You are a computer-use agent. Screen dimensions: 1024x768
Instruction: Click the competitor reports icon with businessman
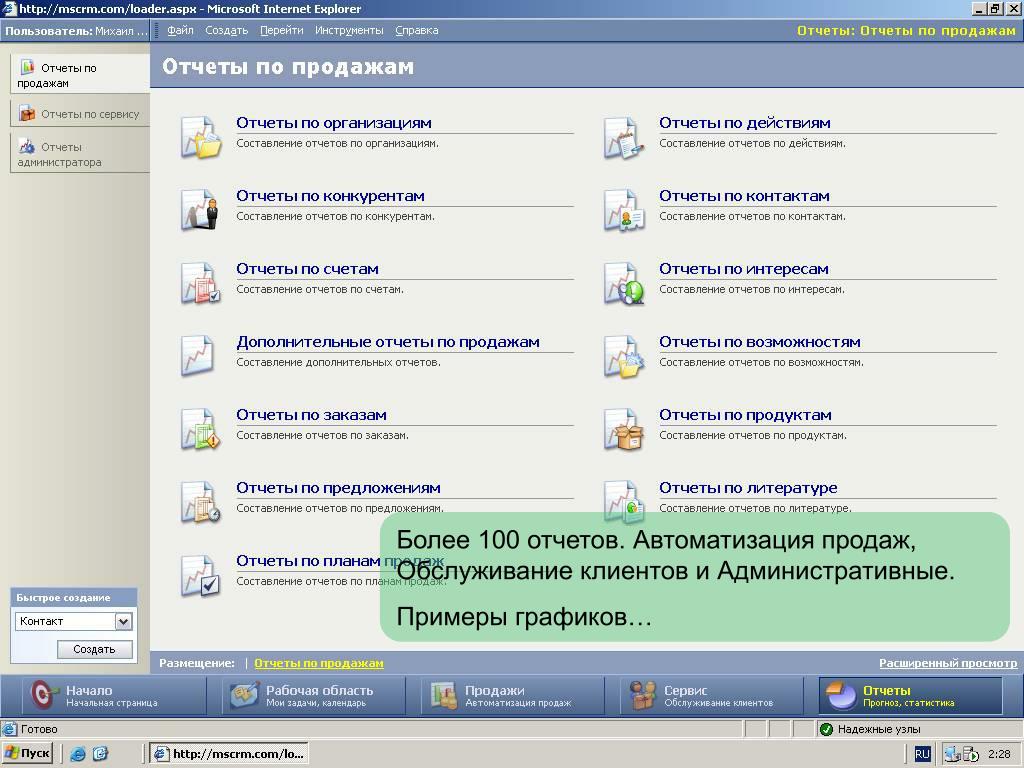[x=200, y=210]
